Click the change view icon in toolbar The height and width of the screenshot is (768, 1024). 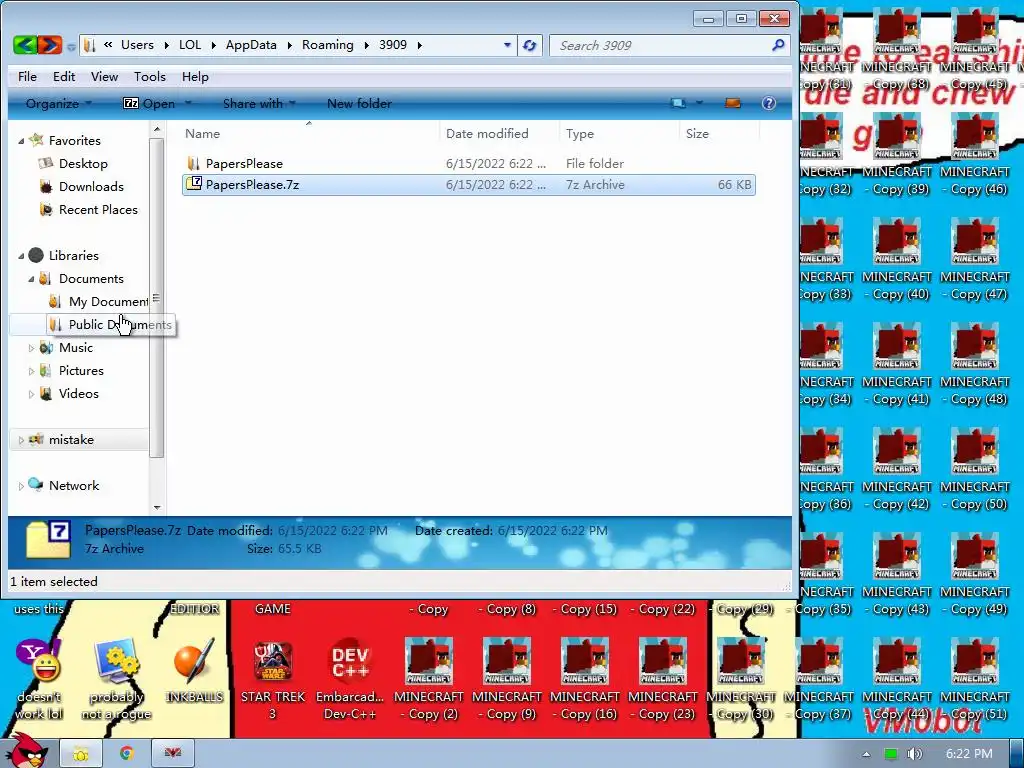pos(679,103)
